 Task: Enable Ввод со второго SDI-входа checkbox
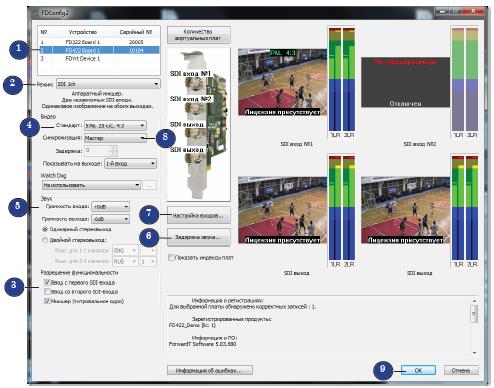[x=47, y=292]
